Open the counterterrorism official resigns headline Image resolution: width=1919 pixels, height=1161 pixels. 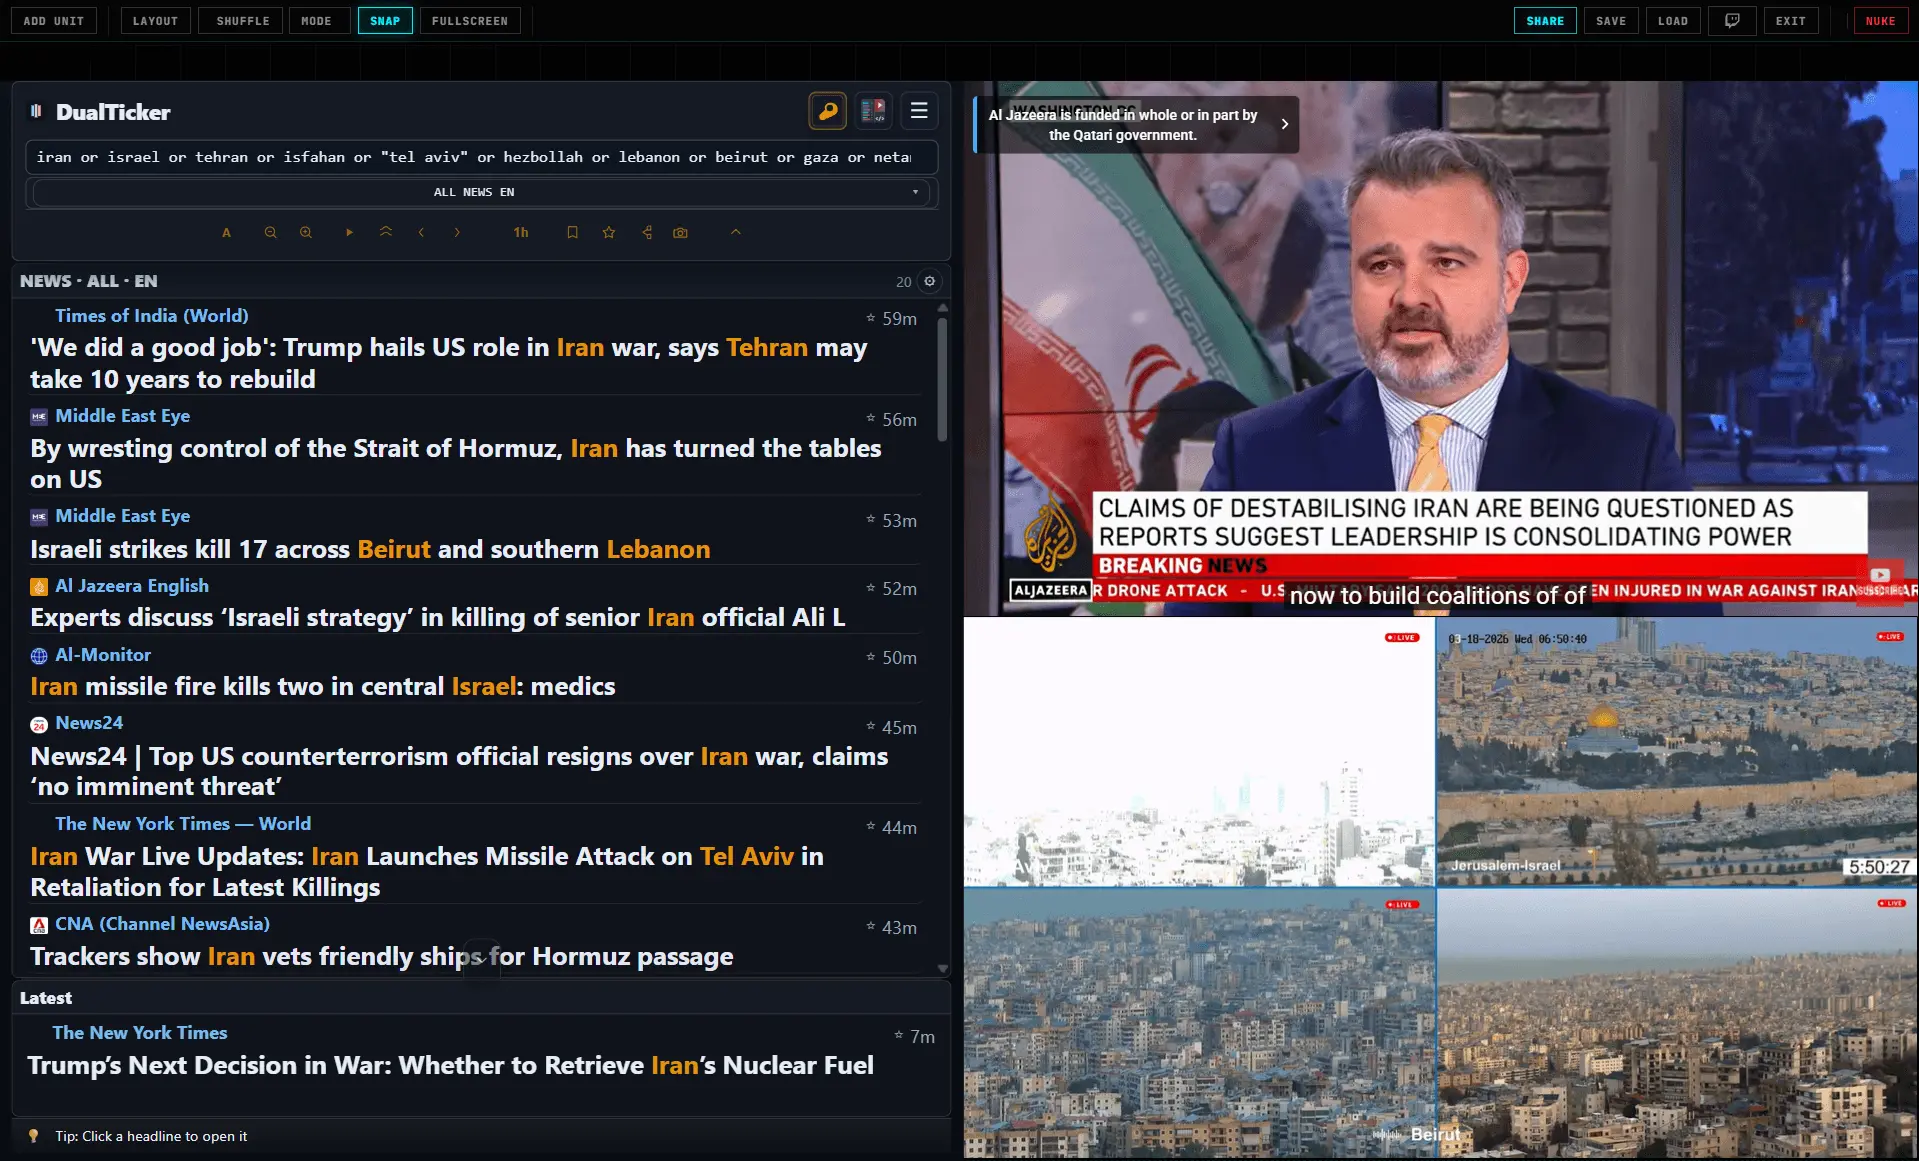(x=459, y=771)
